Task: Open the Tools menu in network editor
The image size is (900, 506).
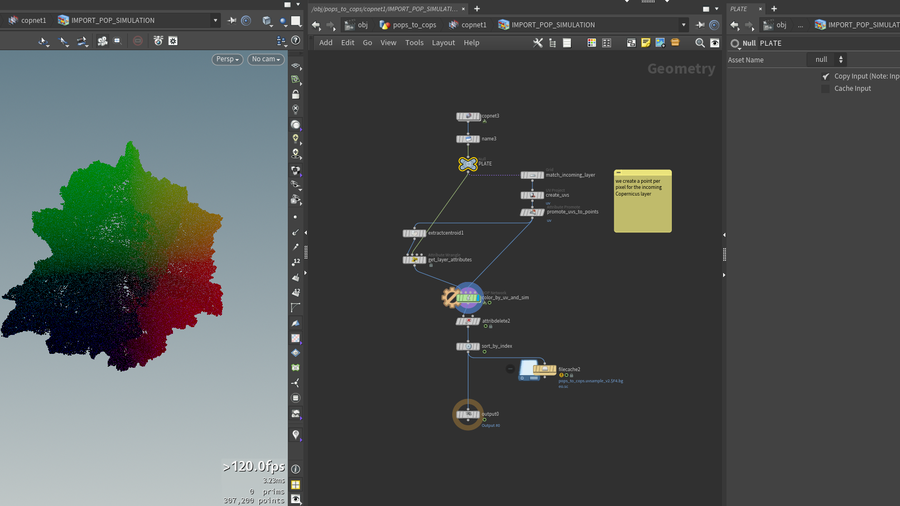Action: tap(414, 43)
